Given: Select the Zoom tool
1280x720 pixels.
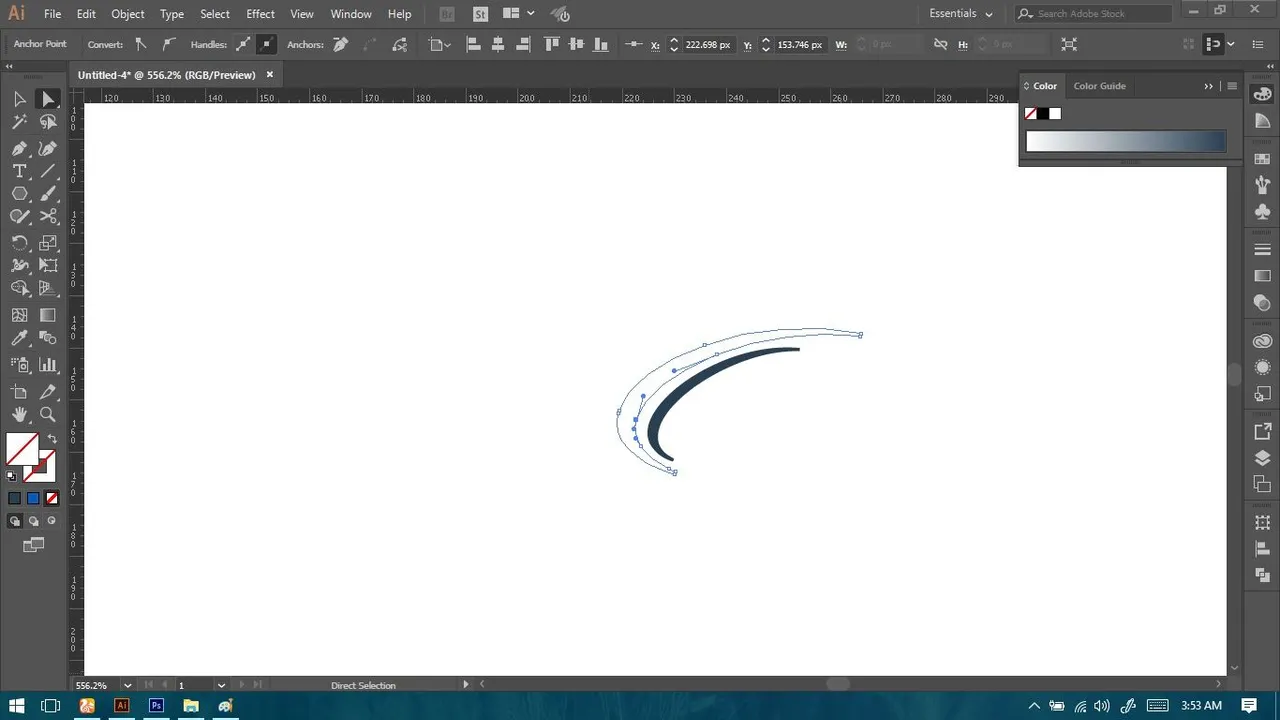Looking at the screenshot, I should pos(47,415).
